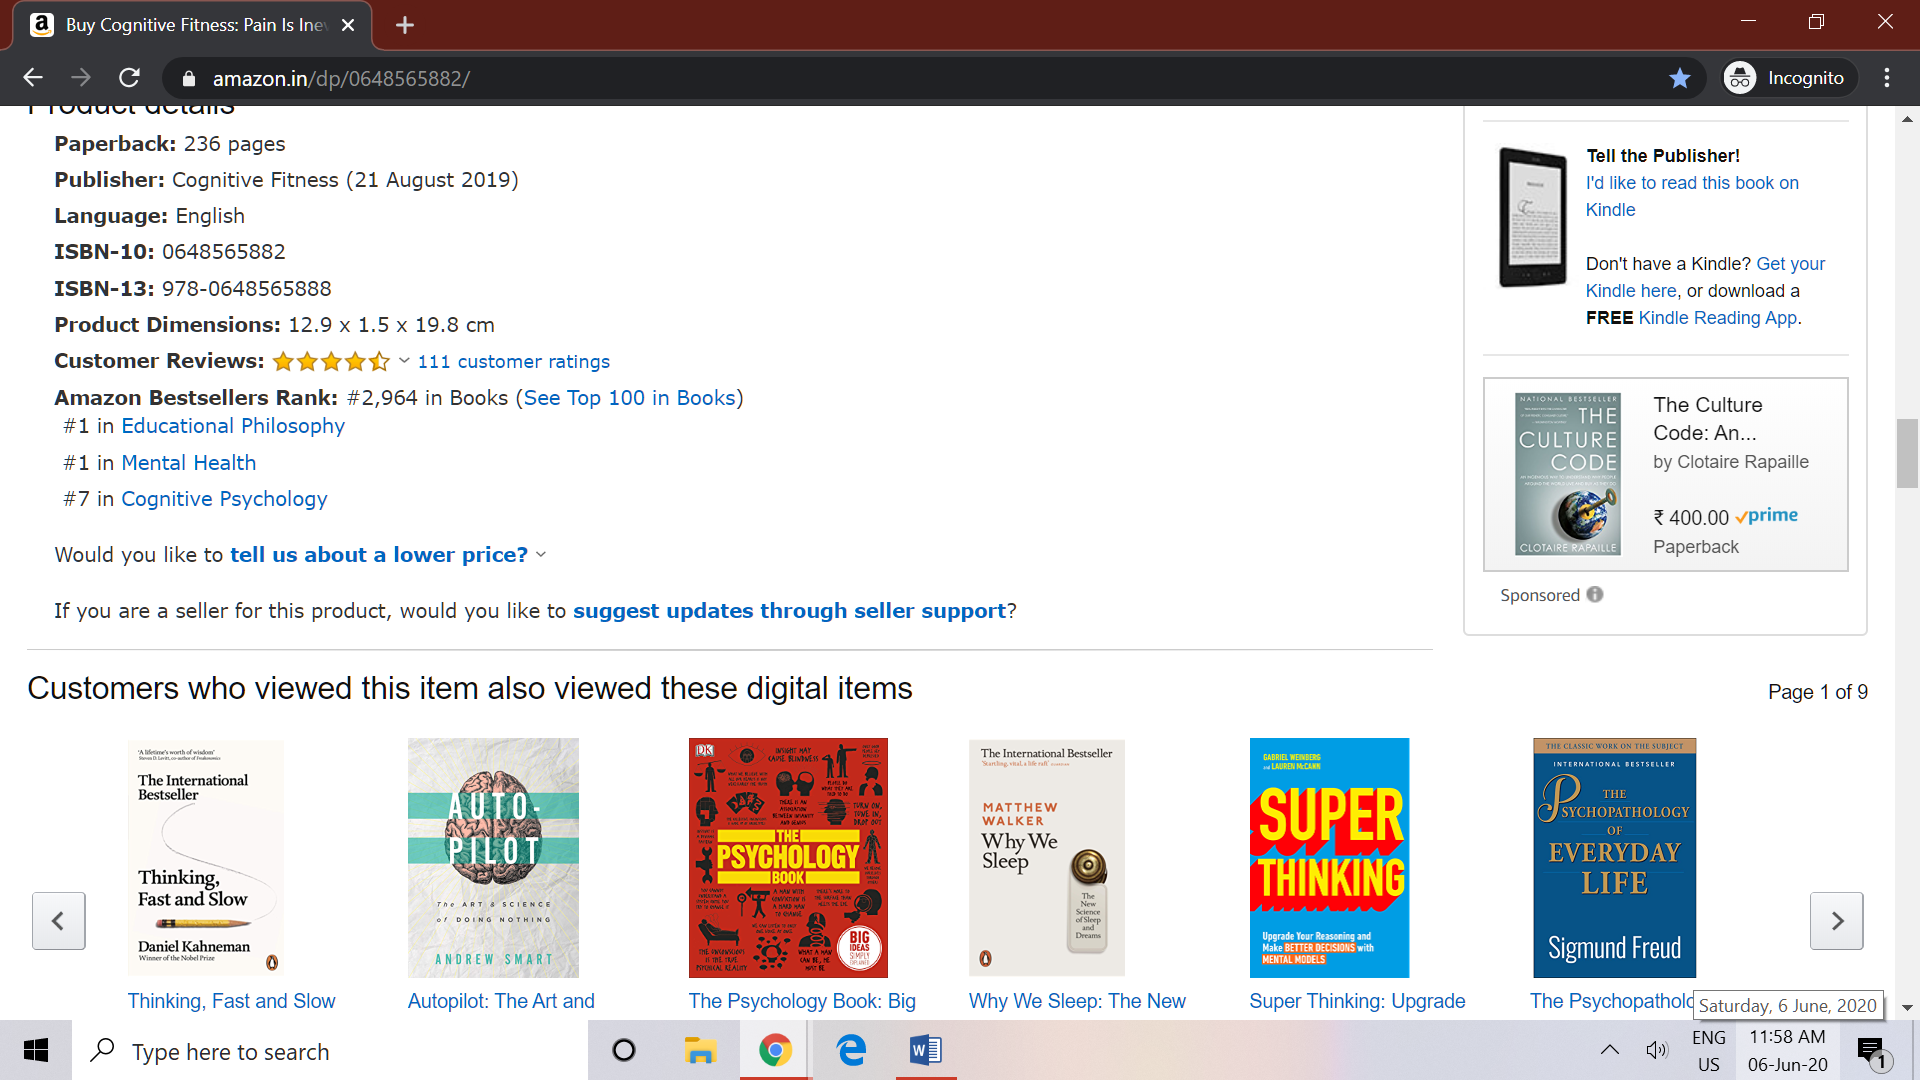Click Thinking, Fast and Slow title link
The height and width of the screenshot is (1080, 1920).
point(231,1001)
